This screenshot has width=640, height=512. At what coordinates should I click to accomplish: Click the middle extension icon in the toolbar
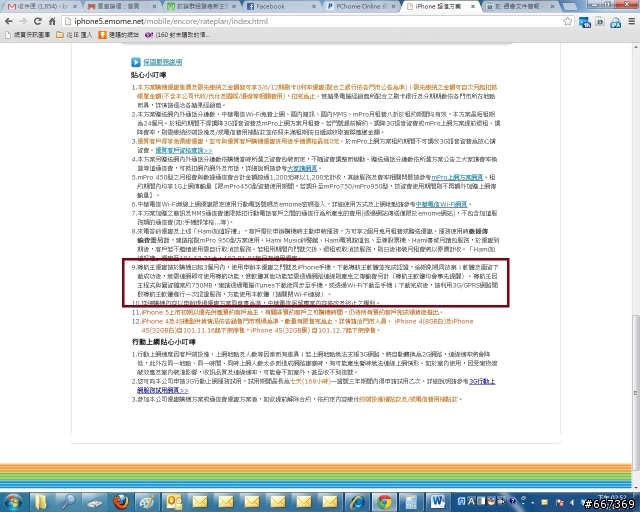tap(600, 22)
